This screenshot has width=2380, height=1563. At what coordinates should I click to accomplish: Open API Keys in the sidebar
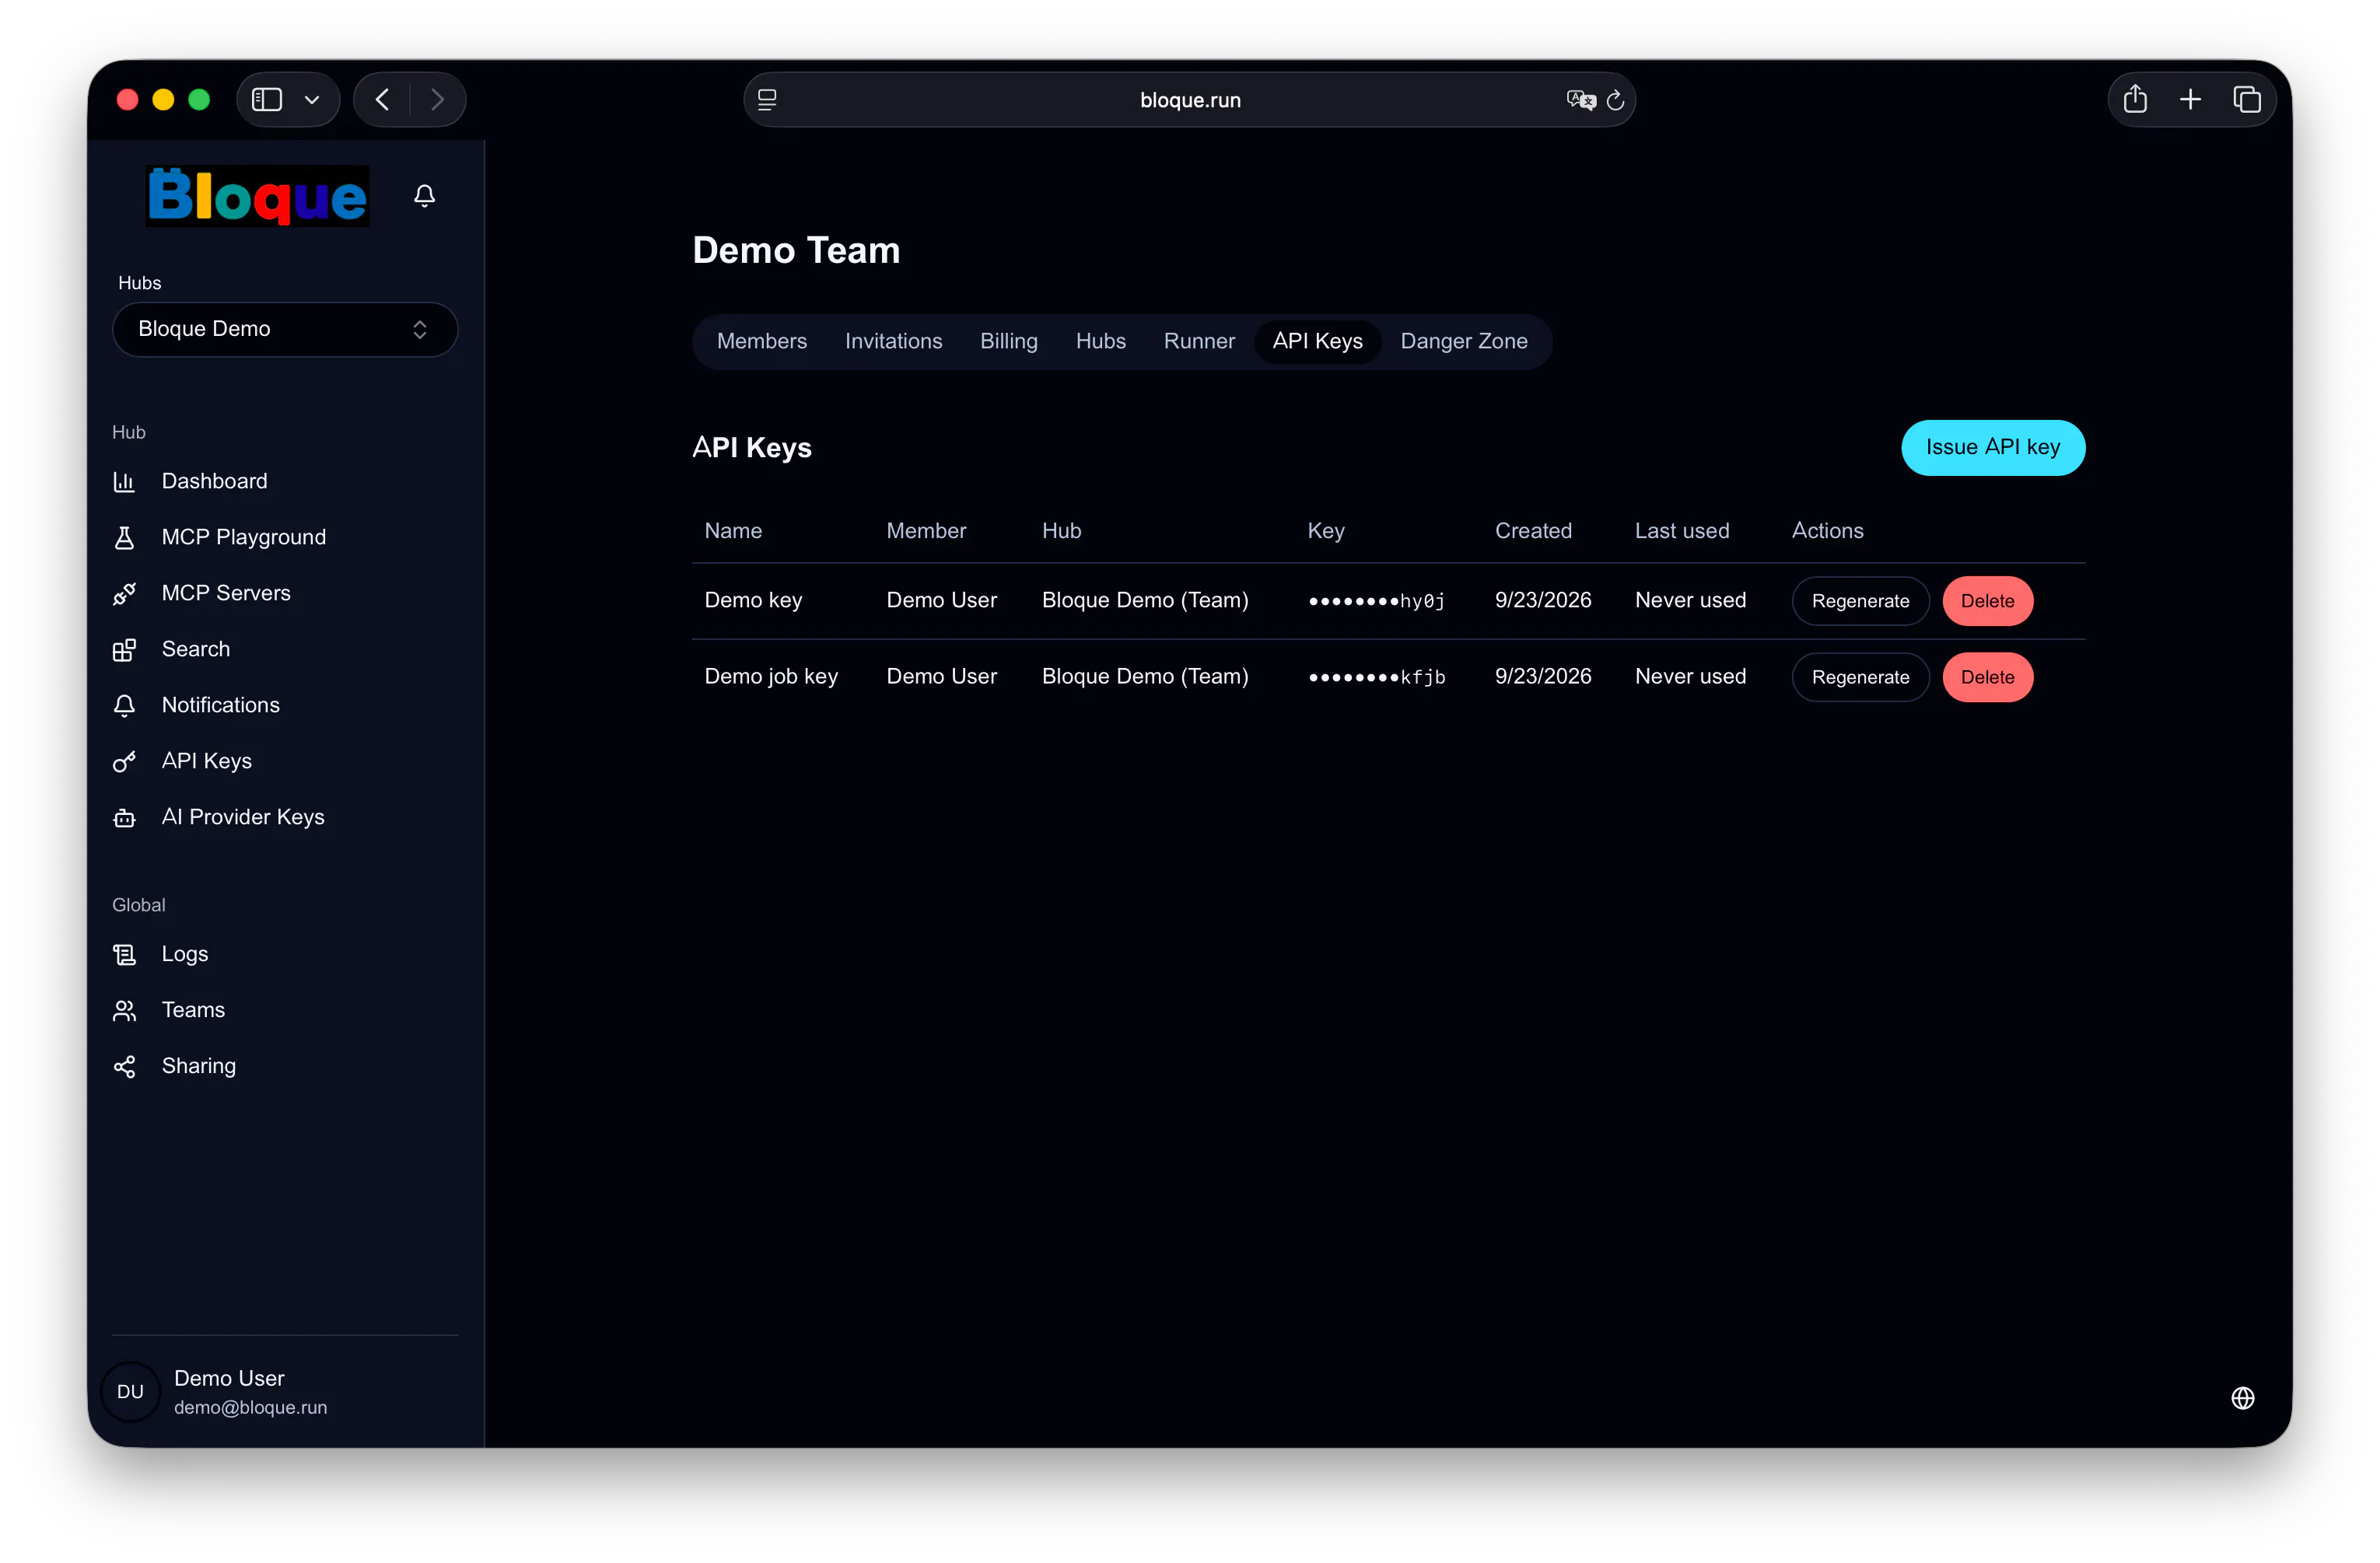pyautogui.click(x=207, y=762)
